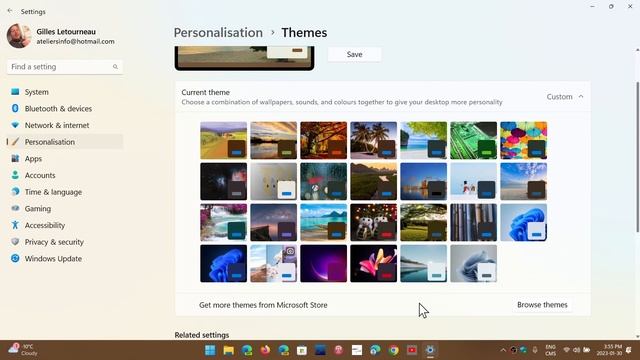Choose the blue dusk waterfront theme
Image resolution: width=640 pixels, height=360 pixels.
point(423,182)
